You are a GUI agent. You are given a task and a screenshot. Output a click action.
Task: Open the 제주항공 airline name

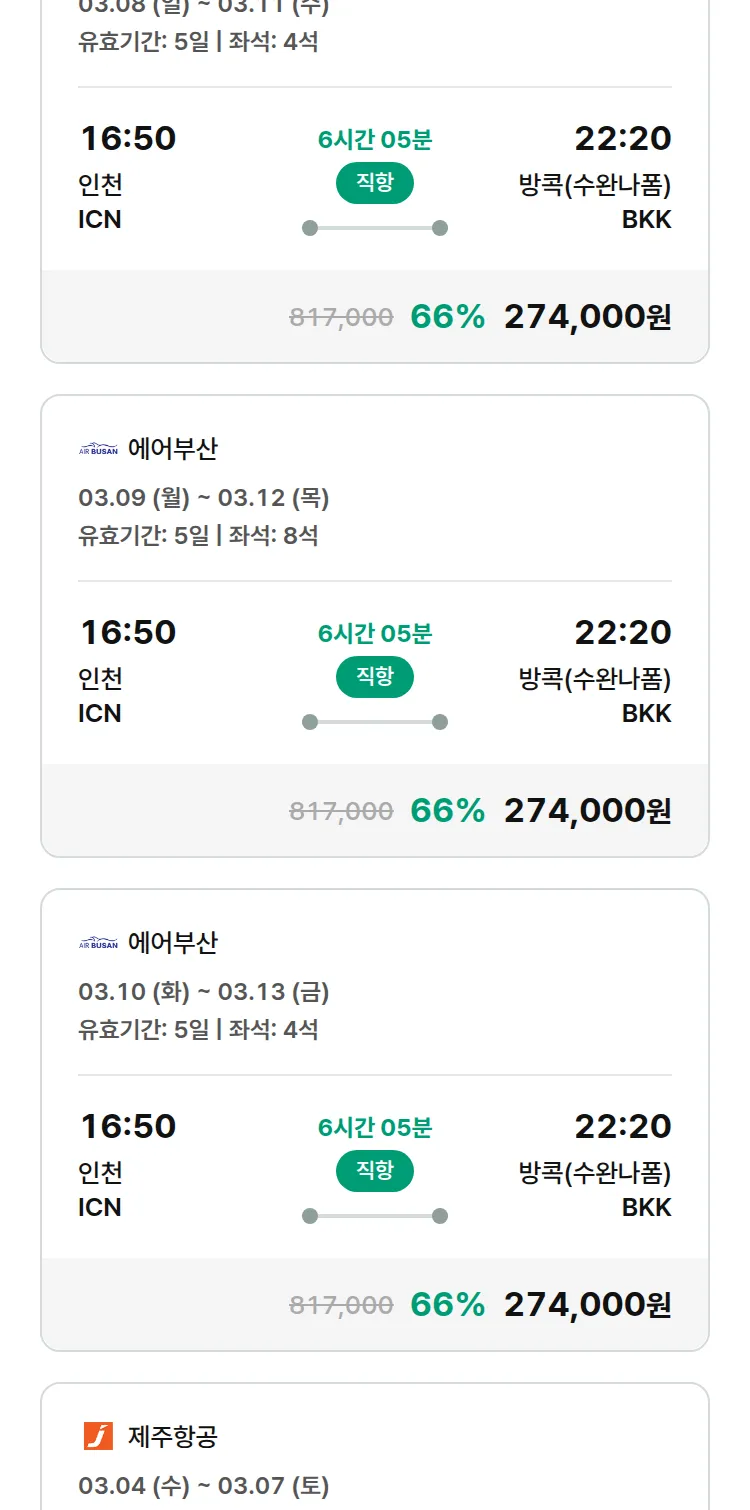(x=172, y=1437)
